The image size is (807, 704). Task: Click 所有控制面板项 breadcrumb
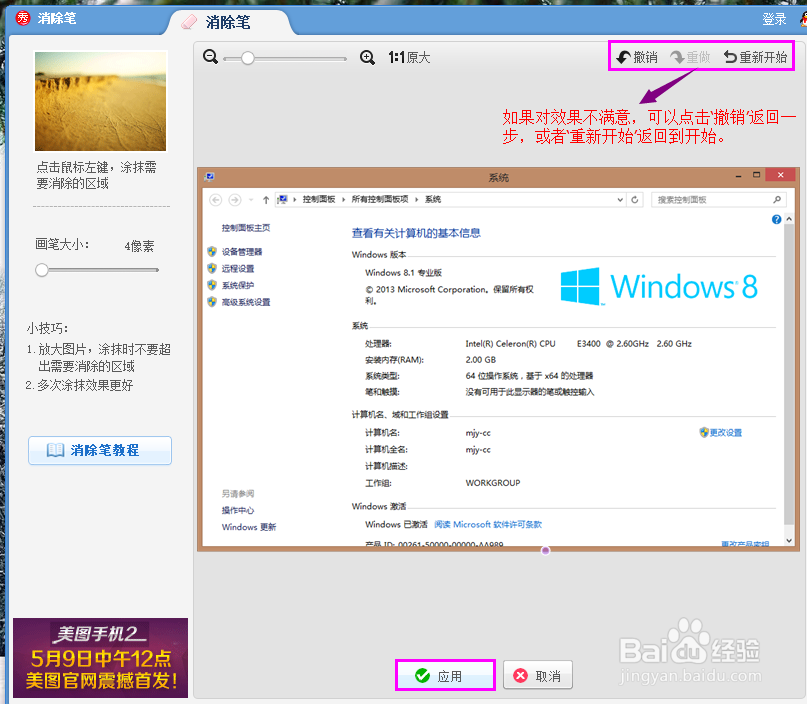380,199
